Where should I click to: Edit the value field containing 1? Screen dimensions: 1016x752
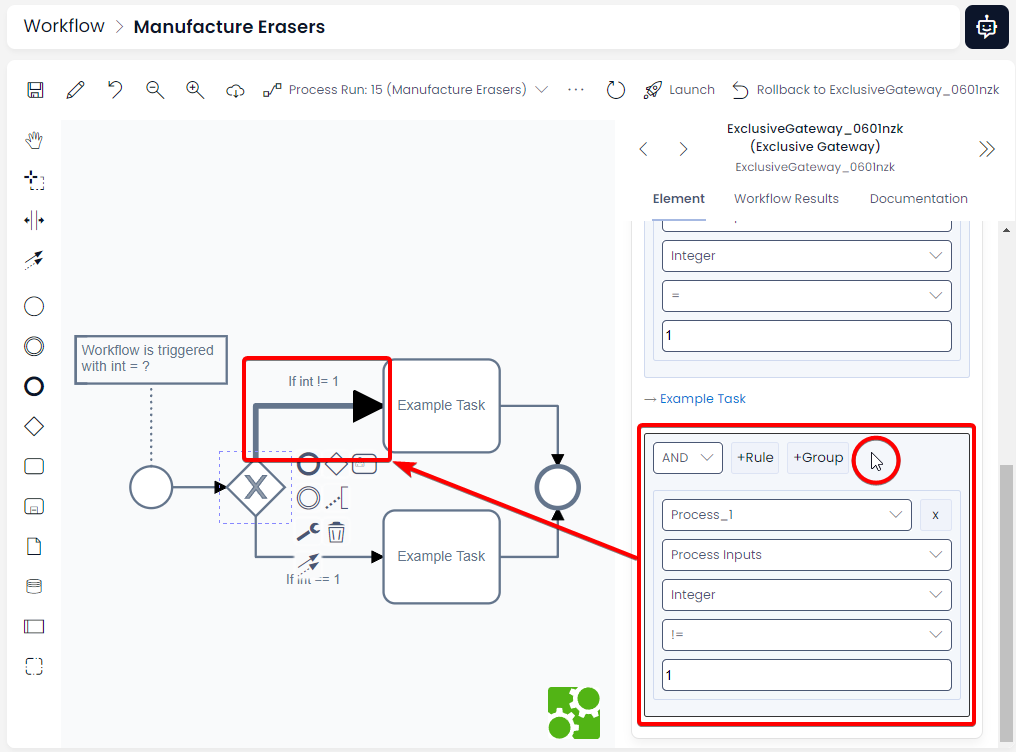click(806, 675)
